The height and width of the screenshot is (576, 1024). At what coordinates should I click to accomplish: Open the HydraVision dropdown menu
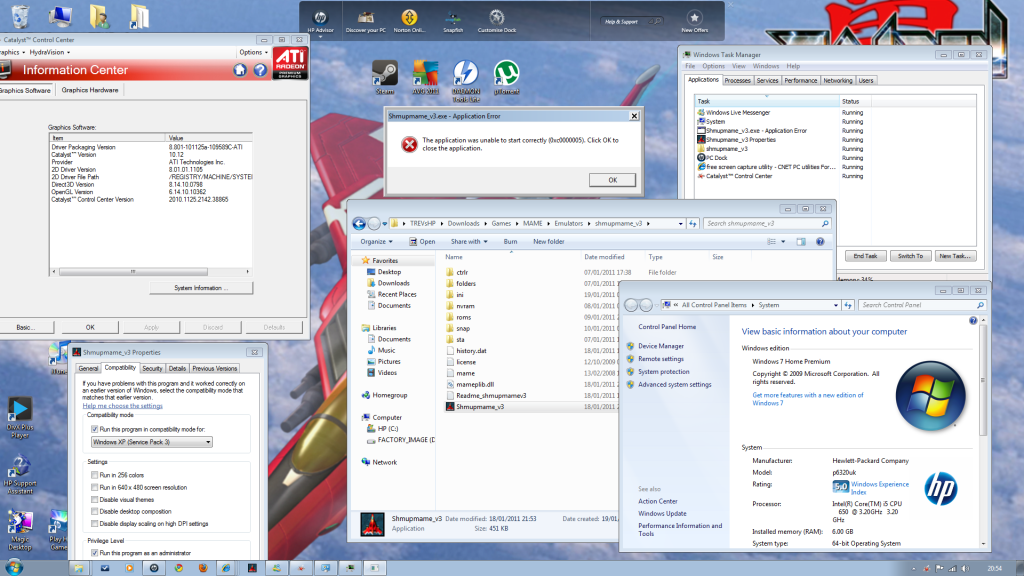tap(50, 52)
